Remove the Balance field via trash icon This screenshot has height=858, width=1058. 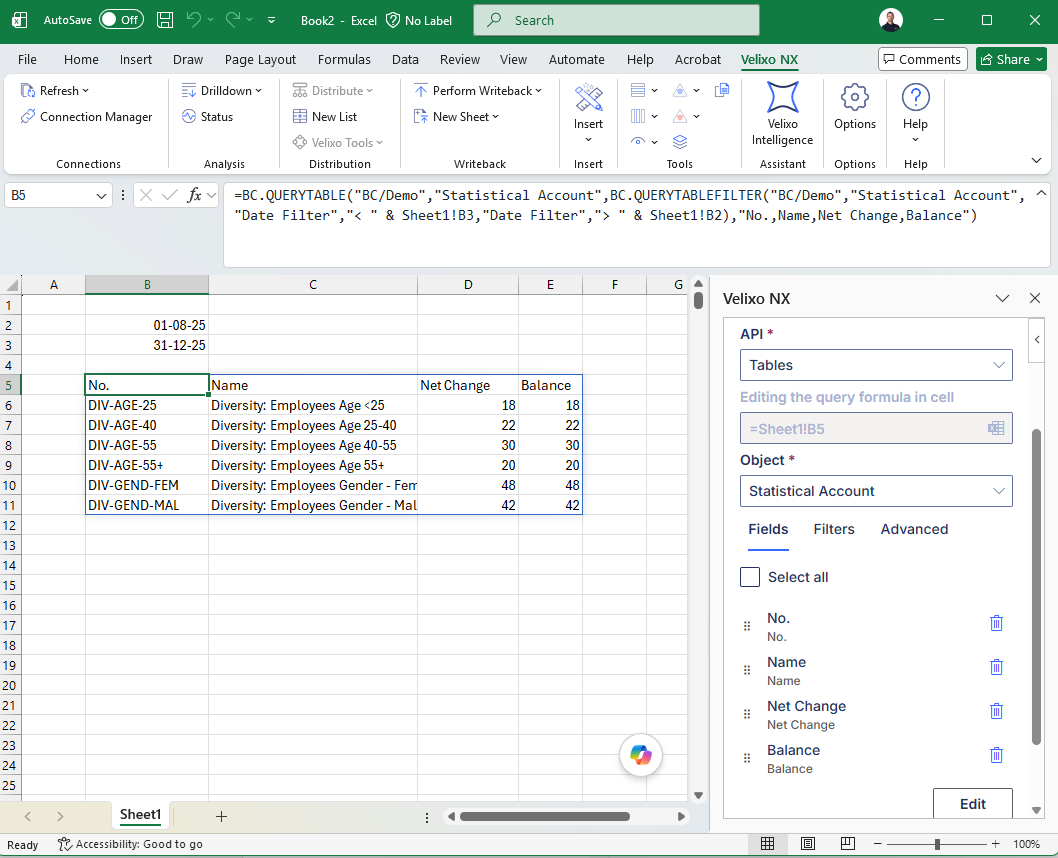point(996,755)
